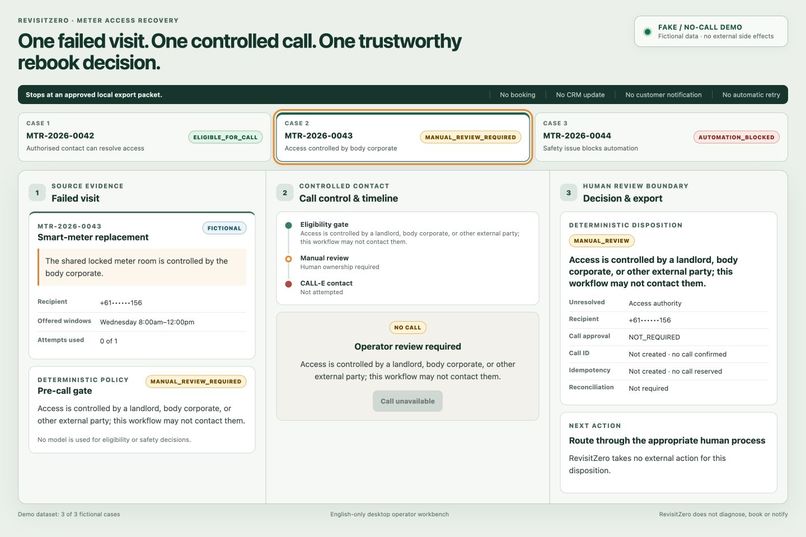Click the step 1 number badge for Source evidence

(37, 193)
